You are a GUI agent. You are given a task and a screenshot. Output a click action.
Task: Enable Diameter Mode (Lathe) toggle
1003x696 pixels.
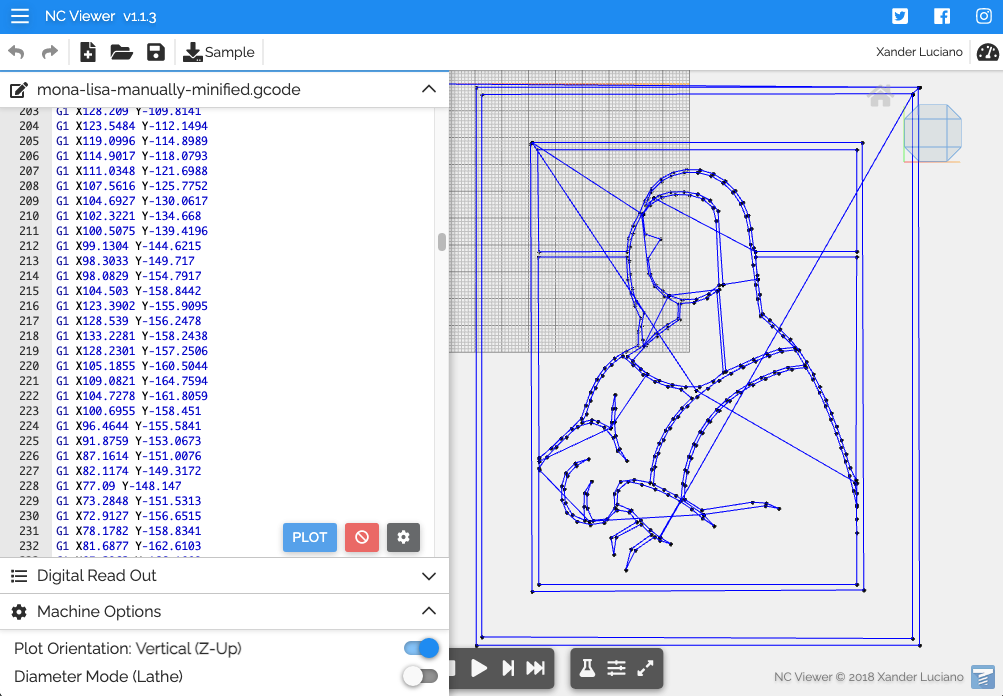click(x=420, y=676)
